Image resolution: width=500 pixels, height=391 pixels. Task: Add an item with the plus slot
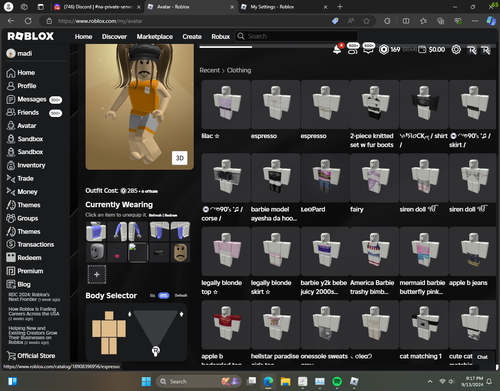tap(97, 274)
